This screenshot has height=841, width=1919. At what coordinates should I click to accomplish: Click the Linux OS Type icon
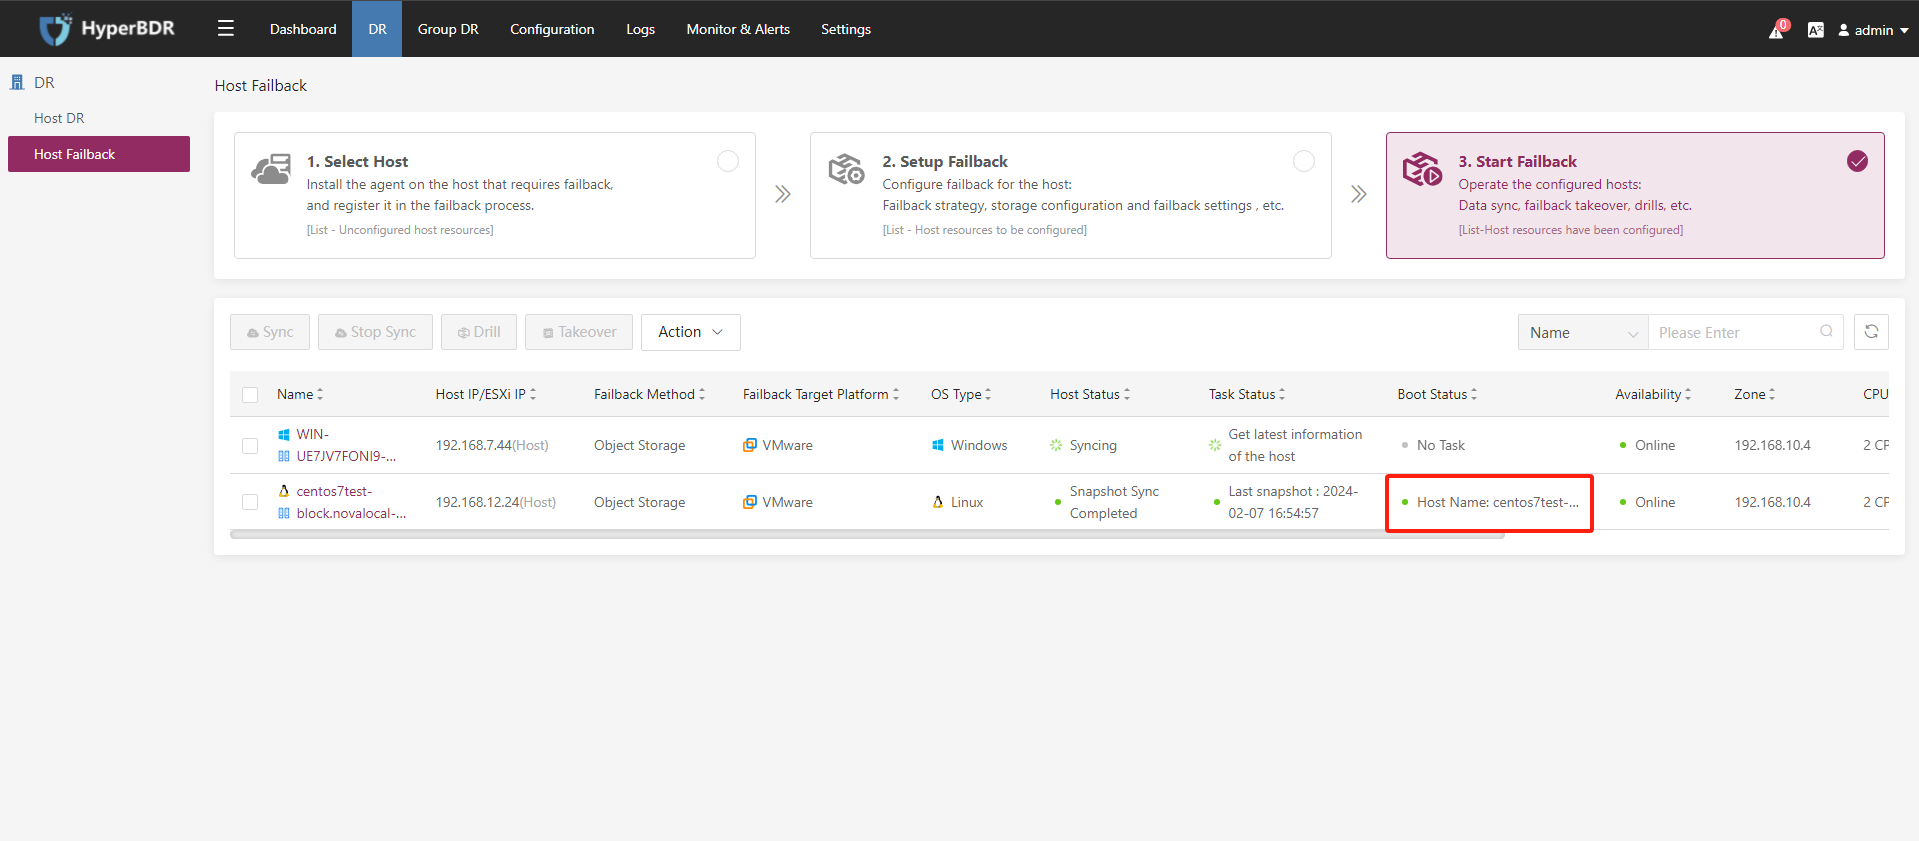tap(938, 502)
